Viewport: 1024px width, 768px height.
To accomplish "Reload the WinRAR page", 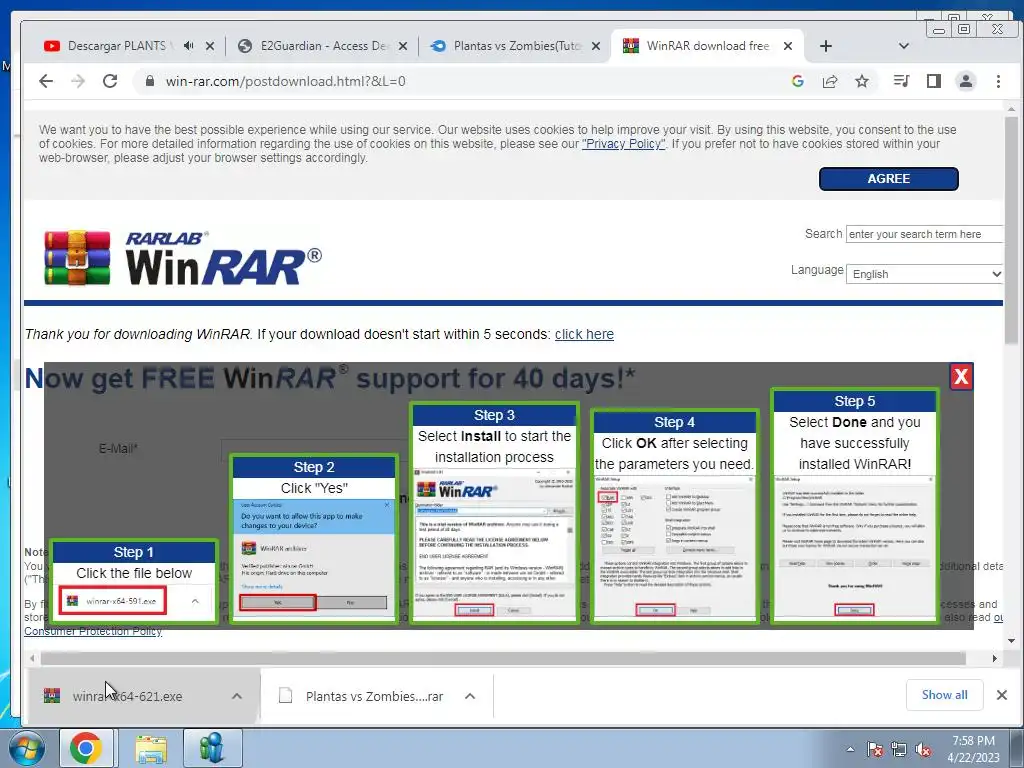I will click(x=110, y=81).
